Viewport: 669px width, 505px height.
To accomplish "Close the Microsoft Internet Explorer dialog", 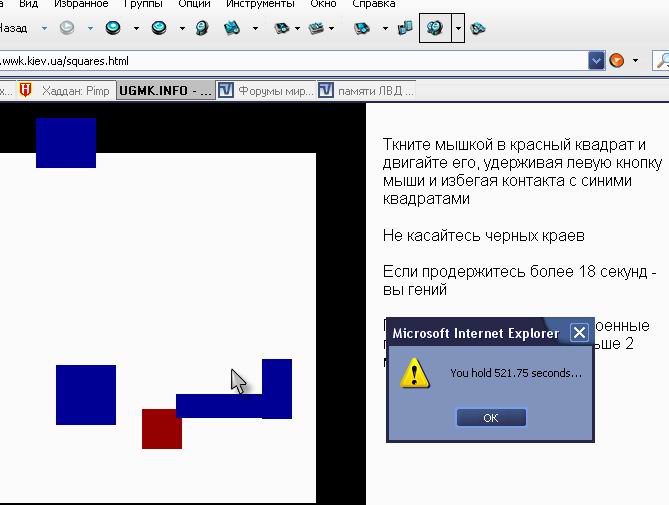I will click(x=578, y=333).
